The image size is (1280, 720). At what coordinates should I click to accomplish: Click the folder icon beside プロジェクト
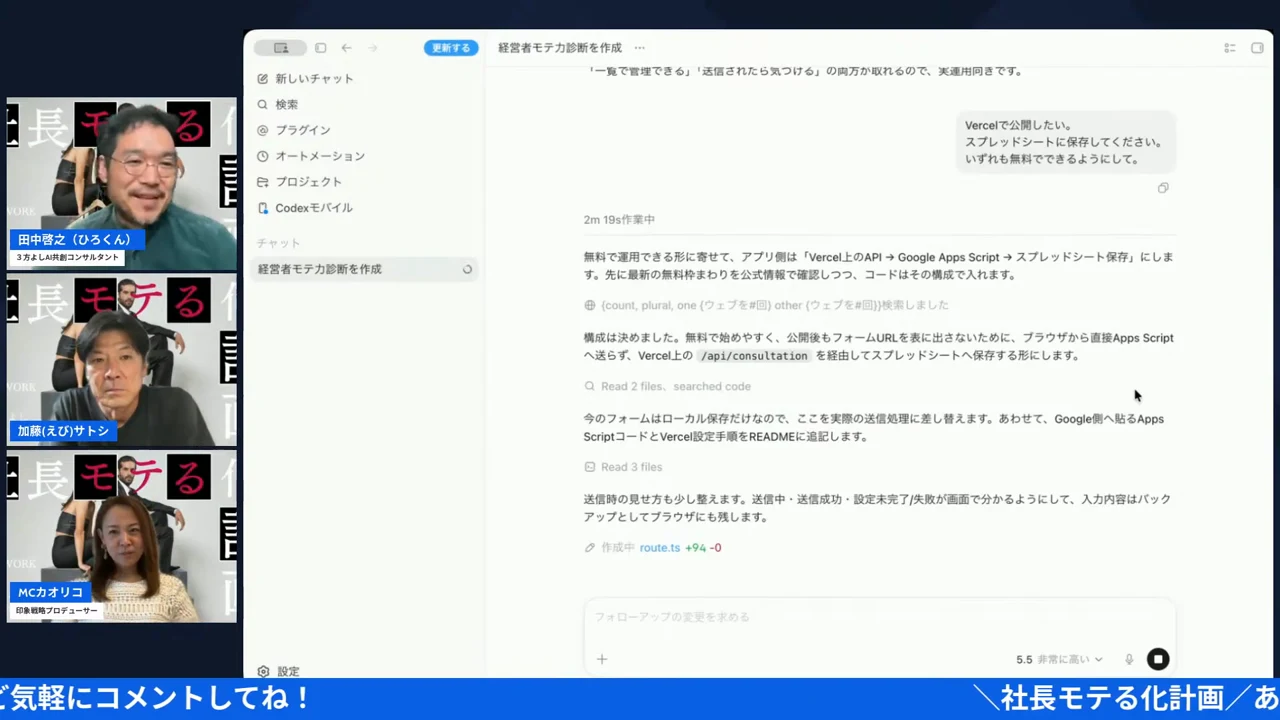263,182
